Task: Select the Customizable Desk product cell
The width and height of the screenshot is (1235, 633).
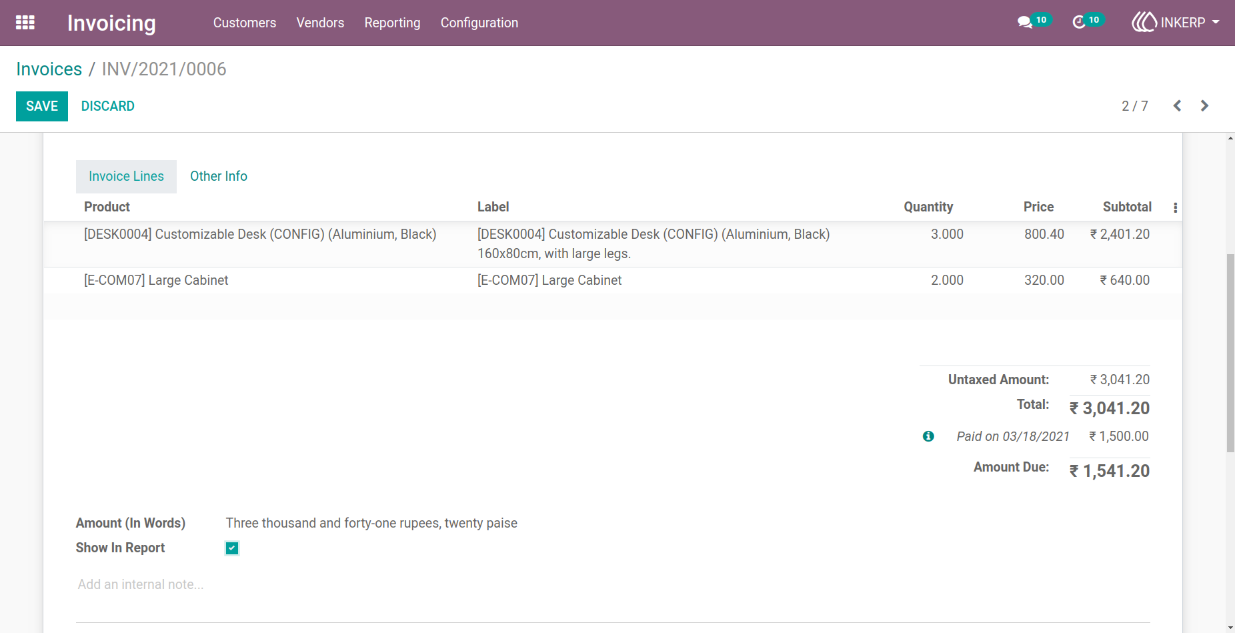Action: point(260,235)
